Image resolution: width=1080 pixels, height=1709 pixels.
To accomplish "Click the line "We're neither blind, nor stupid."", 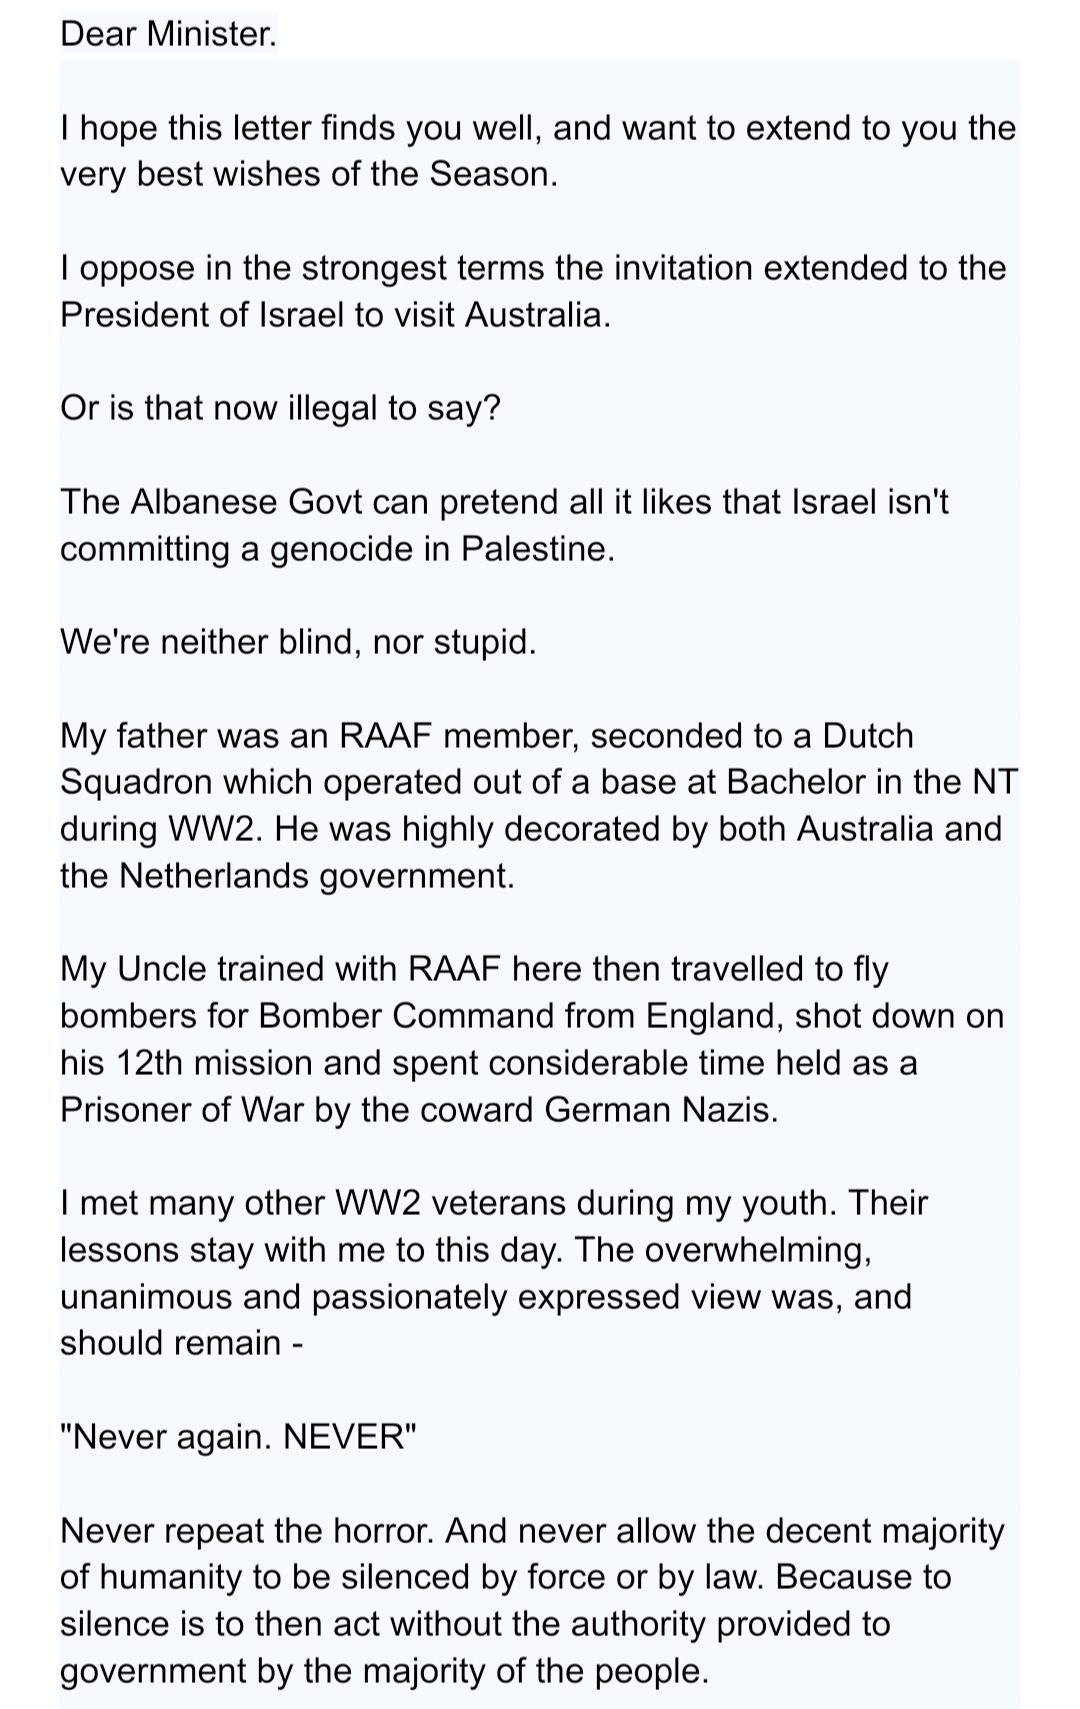I will coord(298,641).
